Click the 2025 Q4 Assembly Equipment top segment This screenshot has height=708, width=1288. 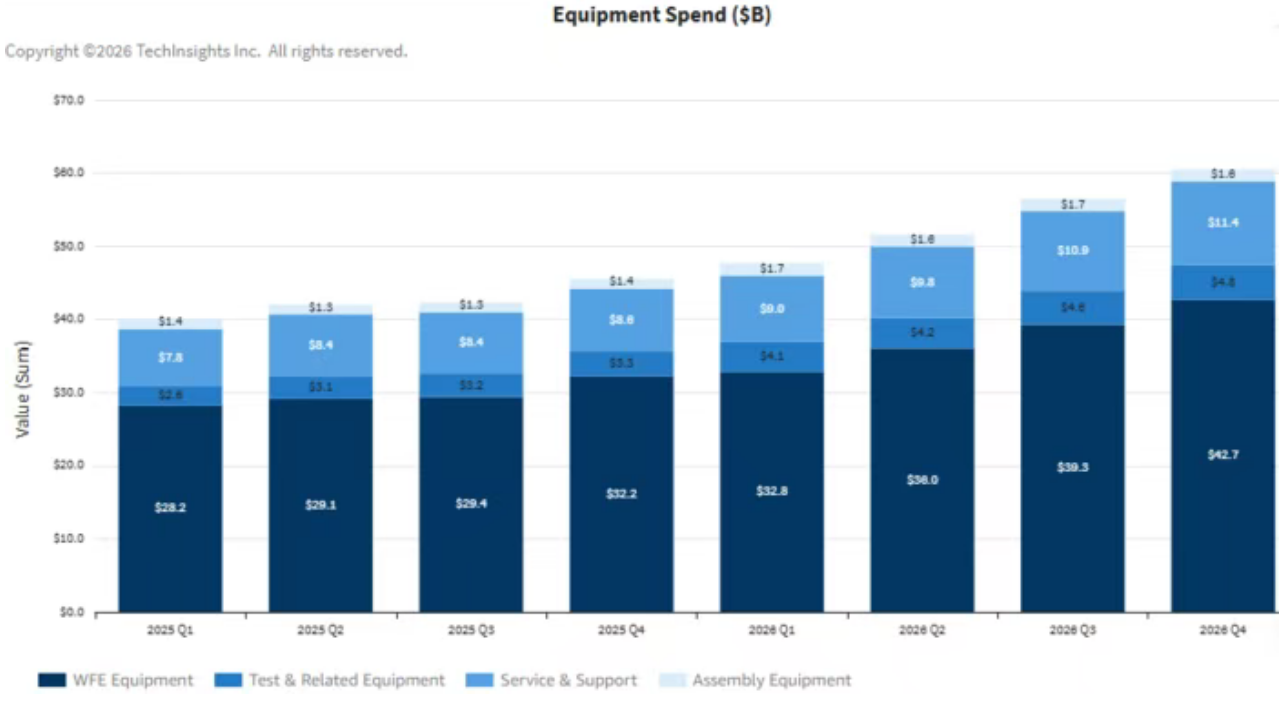coord(622,285)
